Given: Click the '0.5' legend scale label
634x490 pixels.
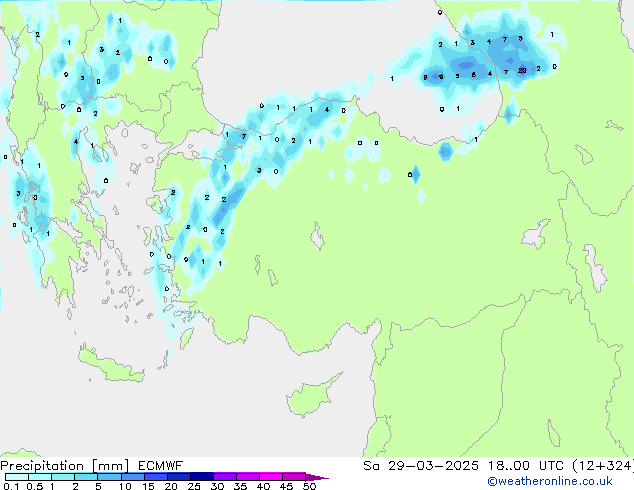Looking at the screenshot, I should point(35,486).
